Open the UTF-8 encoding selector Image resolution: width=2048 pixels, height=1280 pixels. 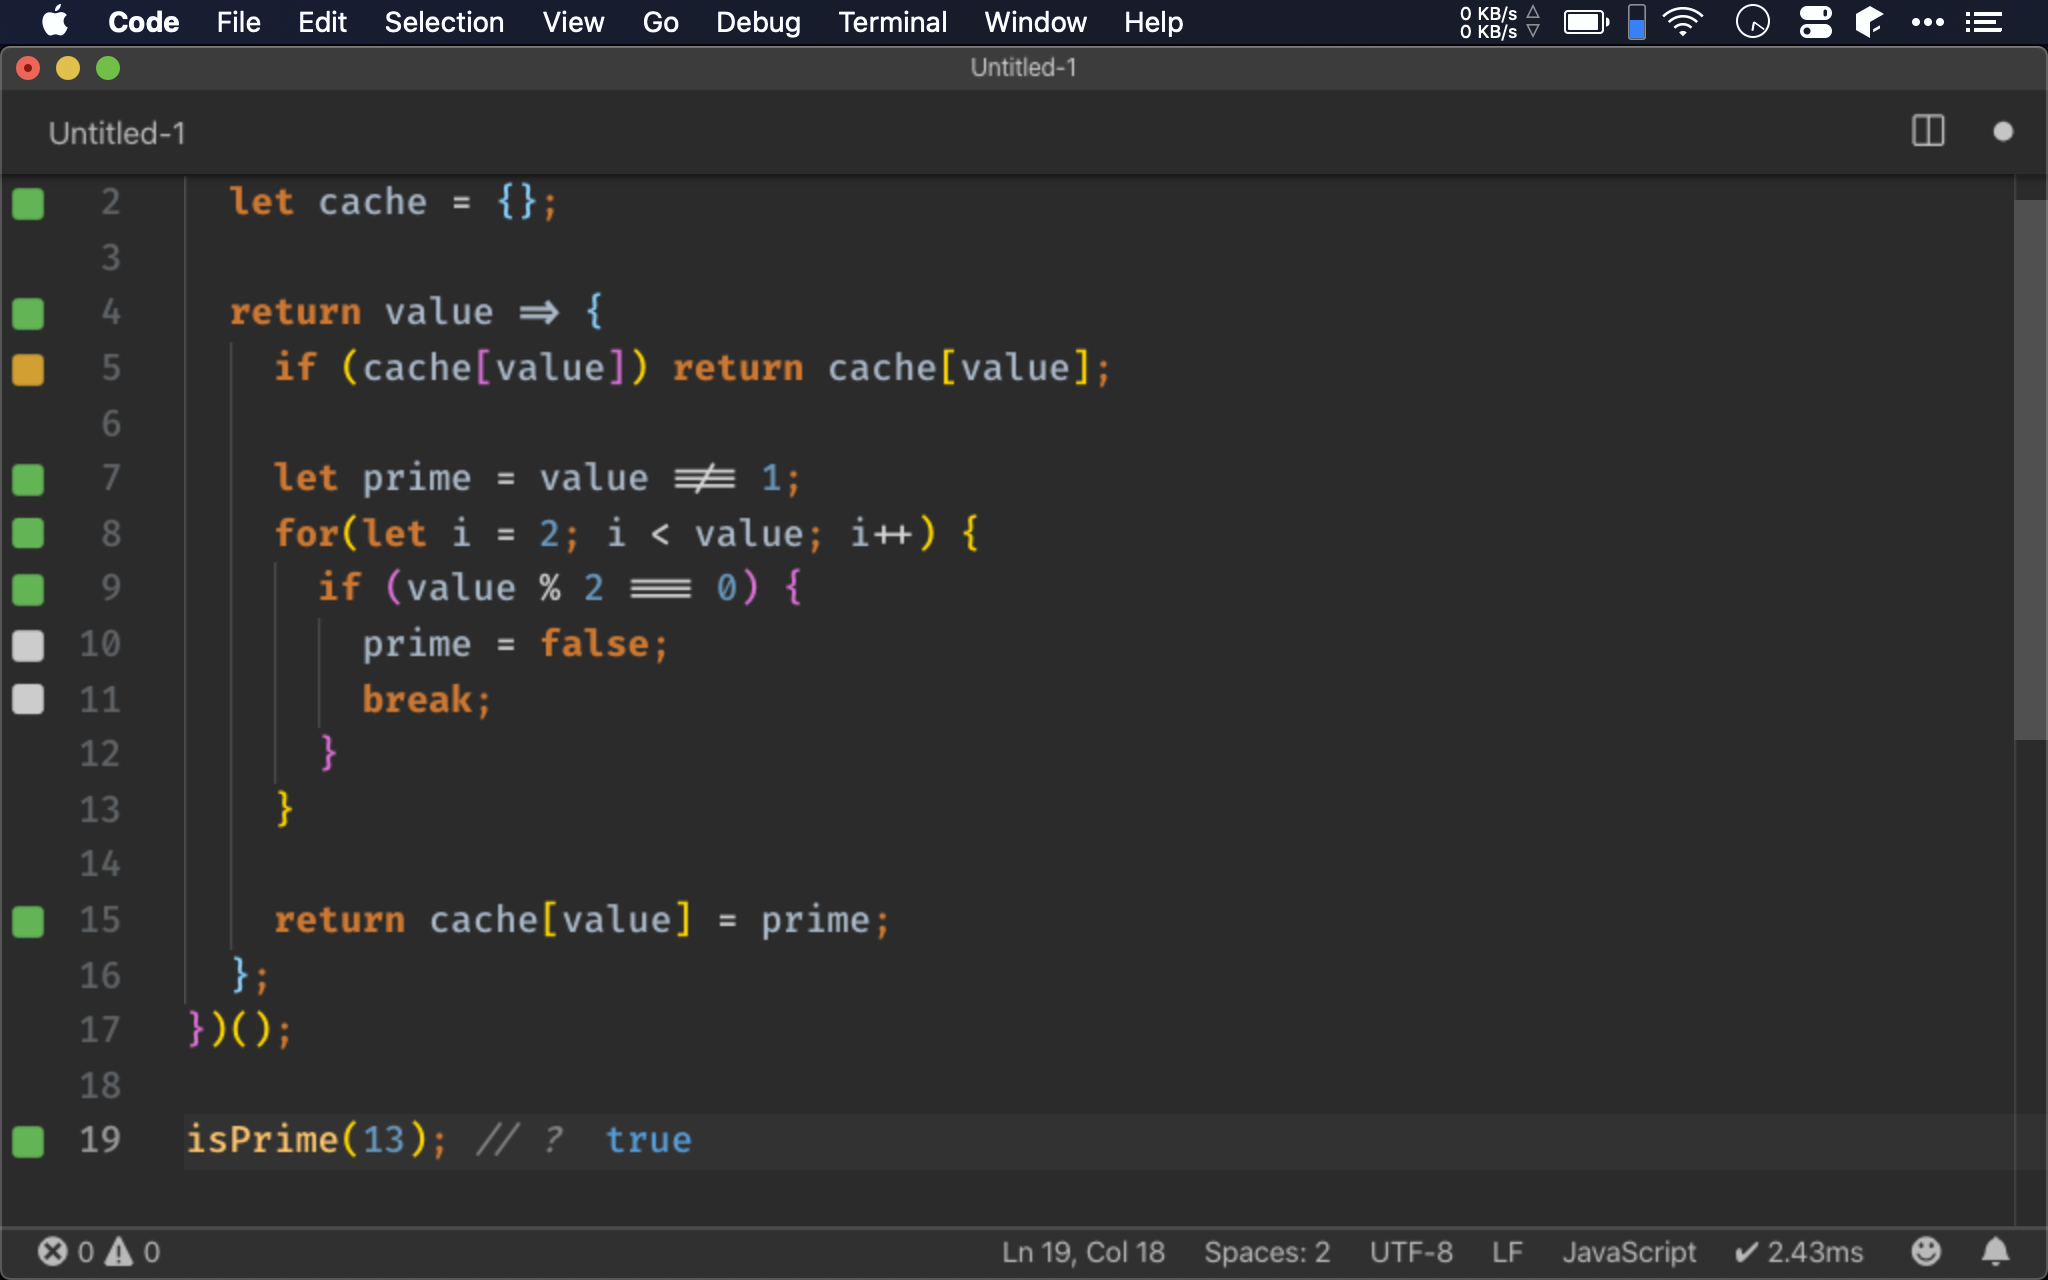click(1410, 1252)
